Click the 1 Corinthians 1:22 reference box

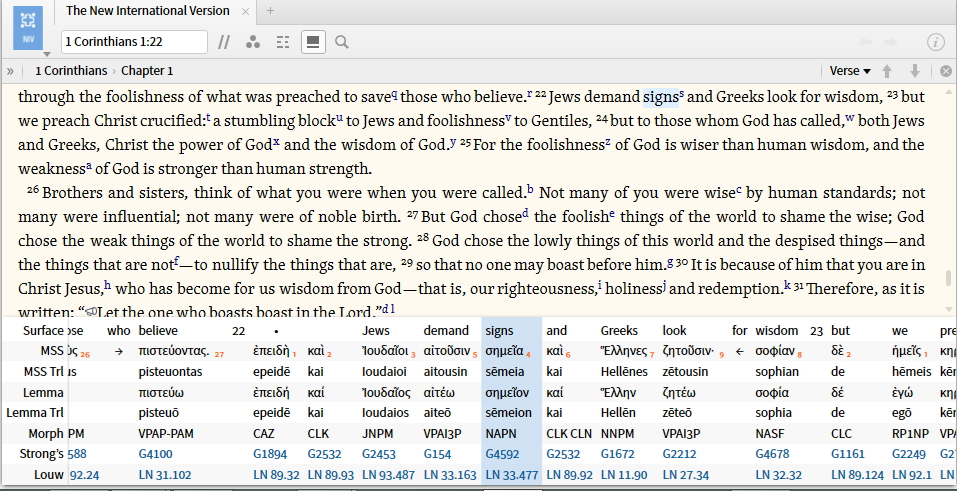coord(134,42)
